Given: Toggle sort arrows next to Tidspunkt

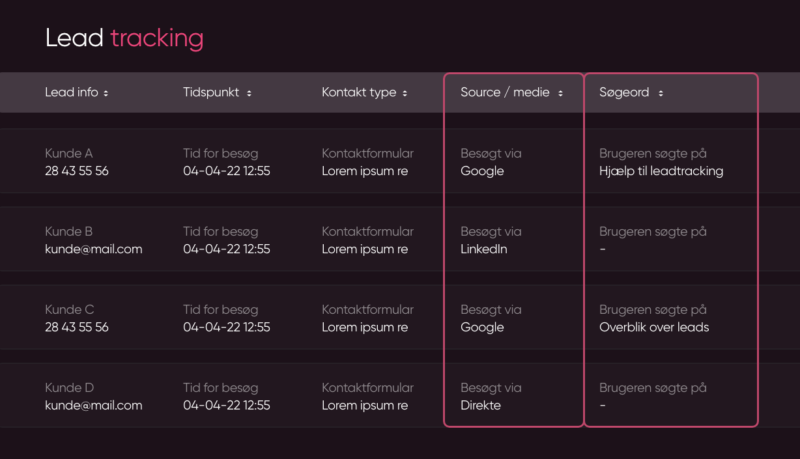Looking at the screenshot, I should click(249, 93).
